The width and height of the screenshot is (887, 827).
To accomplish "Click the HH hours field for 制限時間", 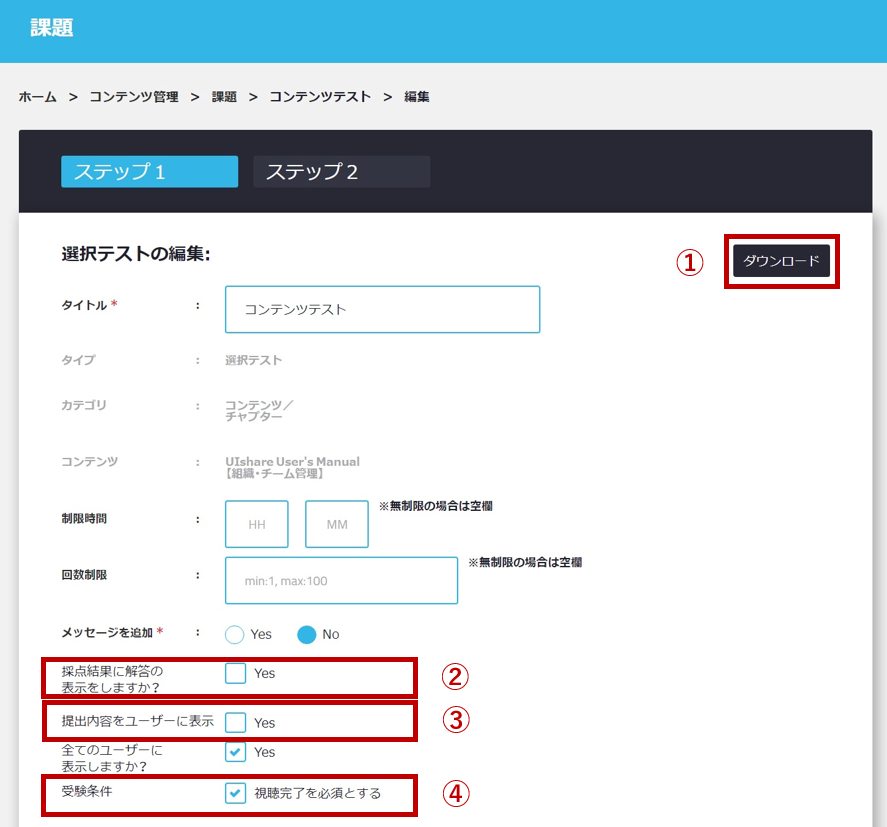I will click(257, 524).
